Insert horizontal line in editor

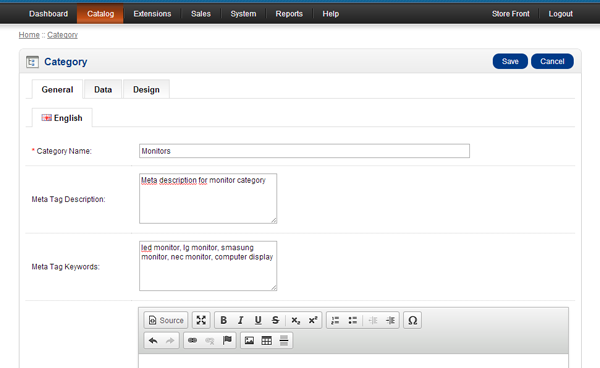[x=284, y=340]
